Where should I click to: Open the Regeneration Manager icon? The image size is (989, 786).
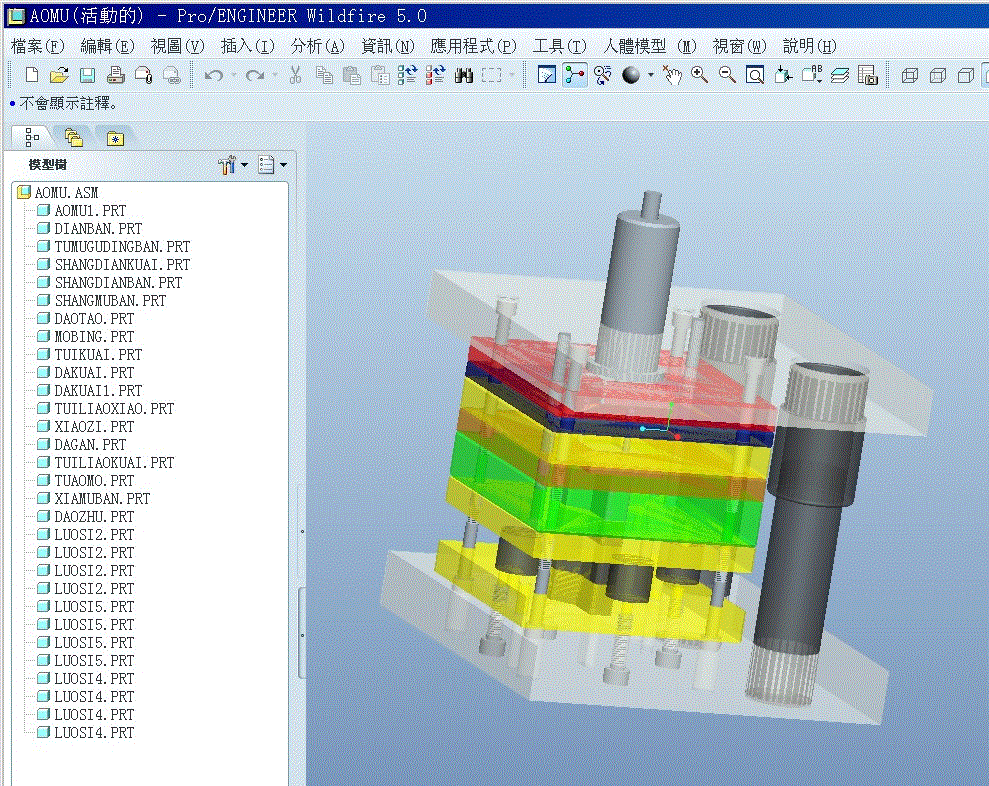tap(435, 75)
